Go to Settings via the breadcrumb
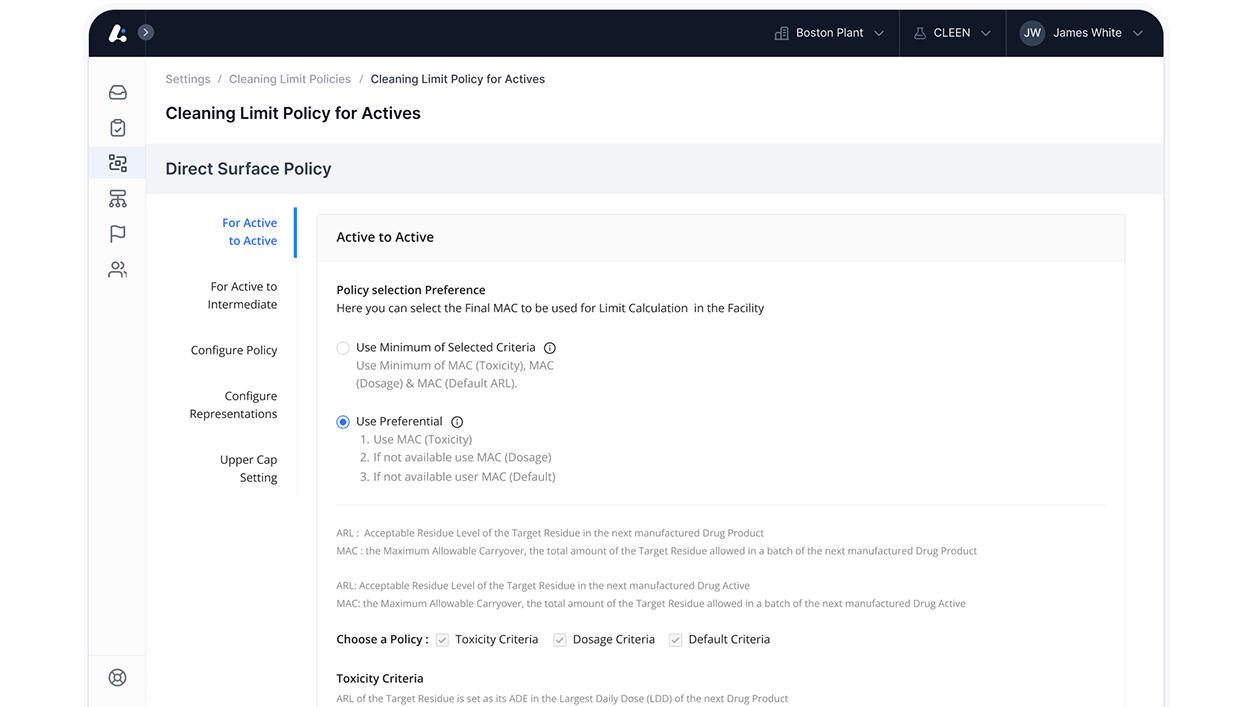Screen dimensions: 1254x707 (x=188, y=78)
